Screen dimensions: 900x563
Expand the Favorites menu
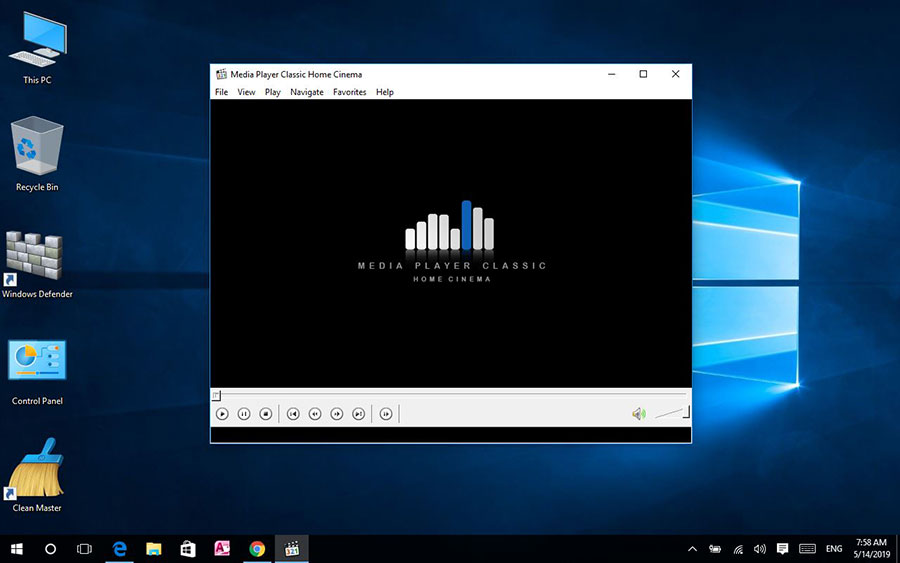[350, 92]
